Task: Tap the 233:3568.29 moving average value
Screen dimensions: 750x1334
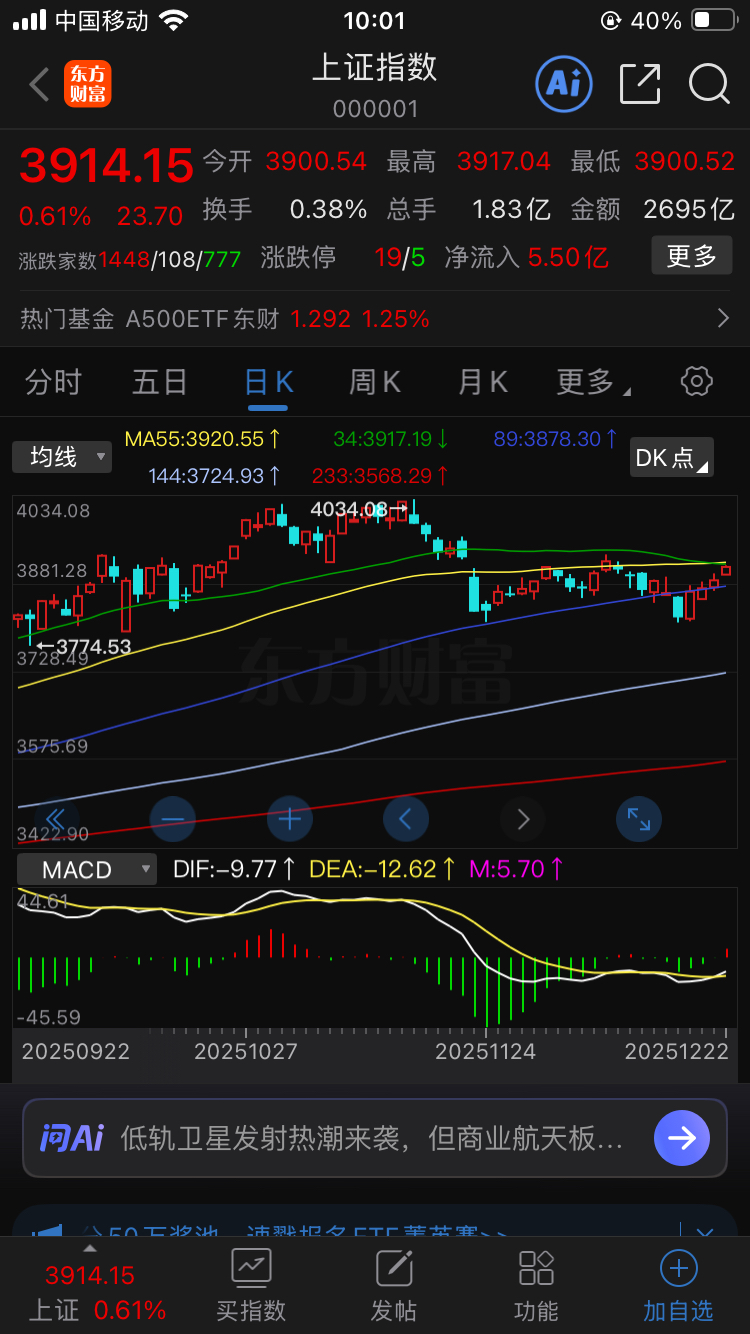Action: [380, 476]
